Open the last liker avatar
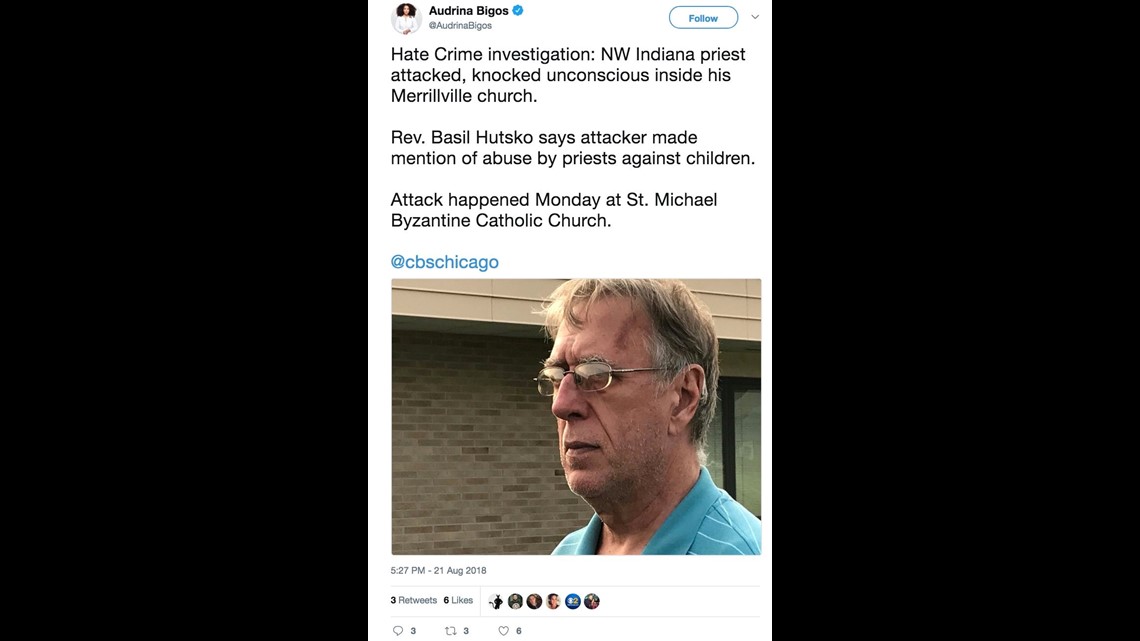The image size is (1140, 641). (x=592, y=601)
